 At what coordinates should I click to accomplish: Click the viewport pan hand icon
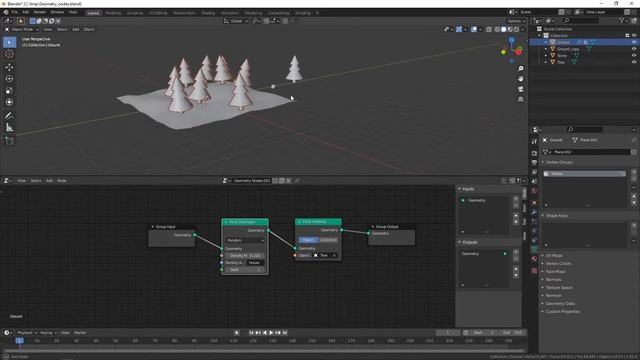pyautogui.click(x=520, y=79)
